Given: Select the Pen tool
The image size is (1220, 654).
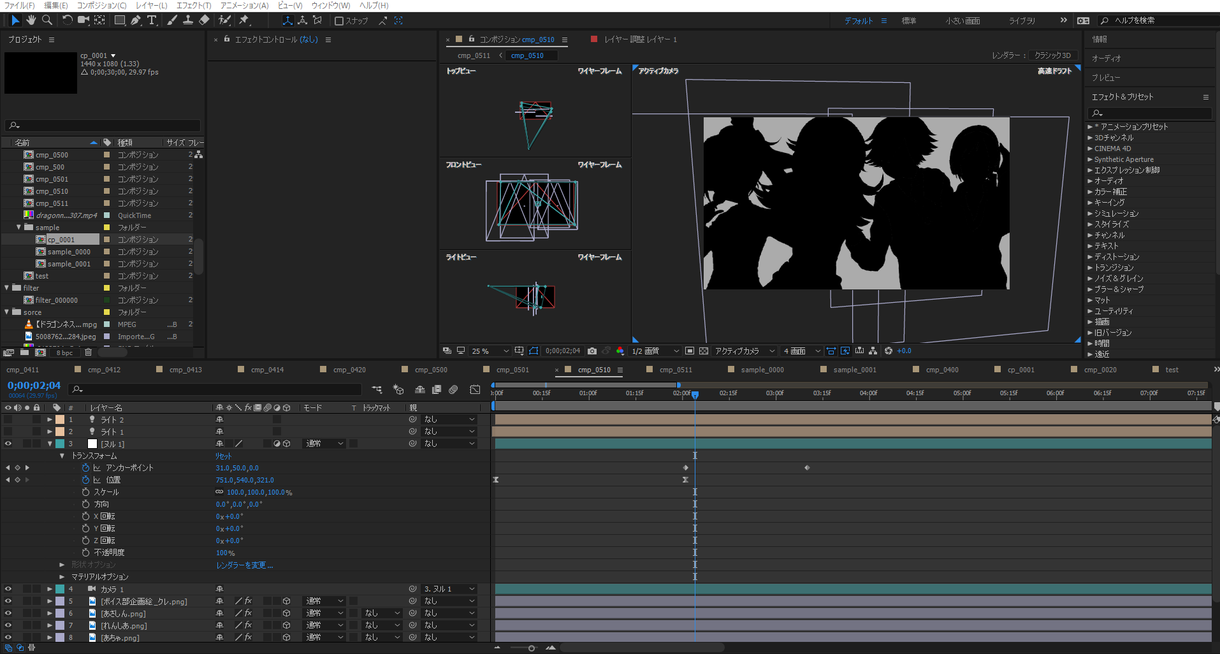Looking at the screenshot, I should pyautogui.click(x=137, y=20).
